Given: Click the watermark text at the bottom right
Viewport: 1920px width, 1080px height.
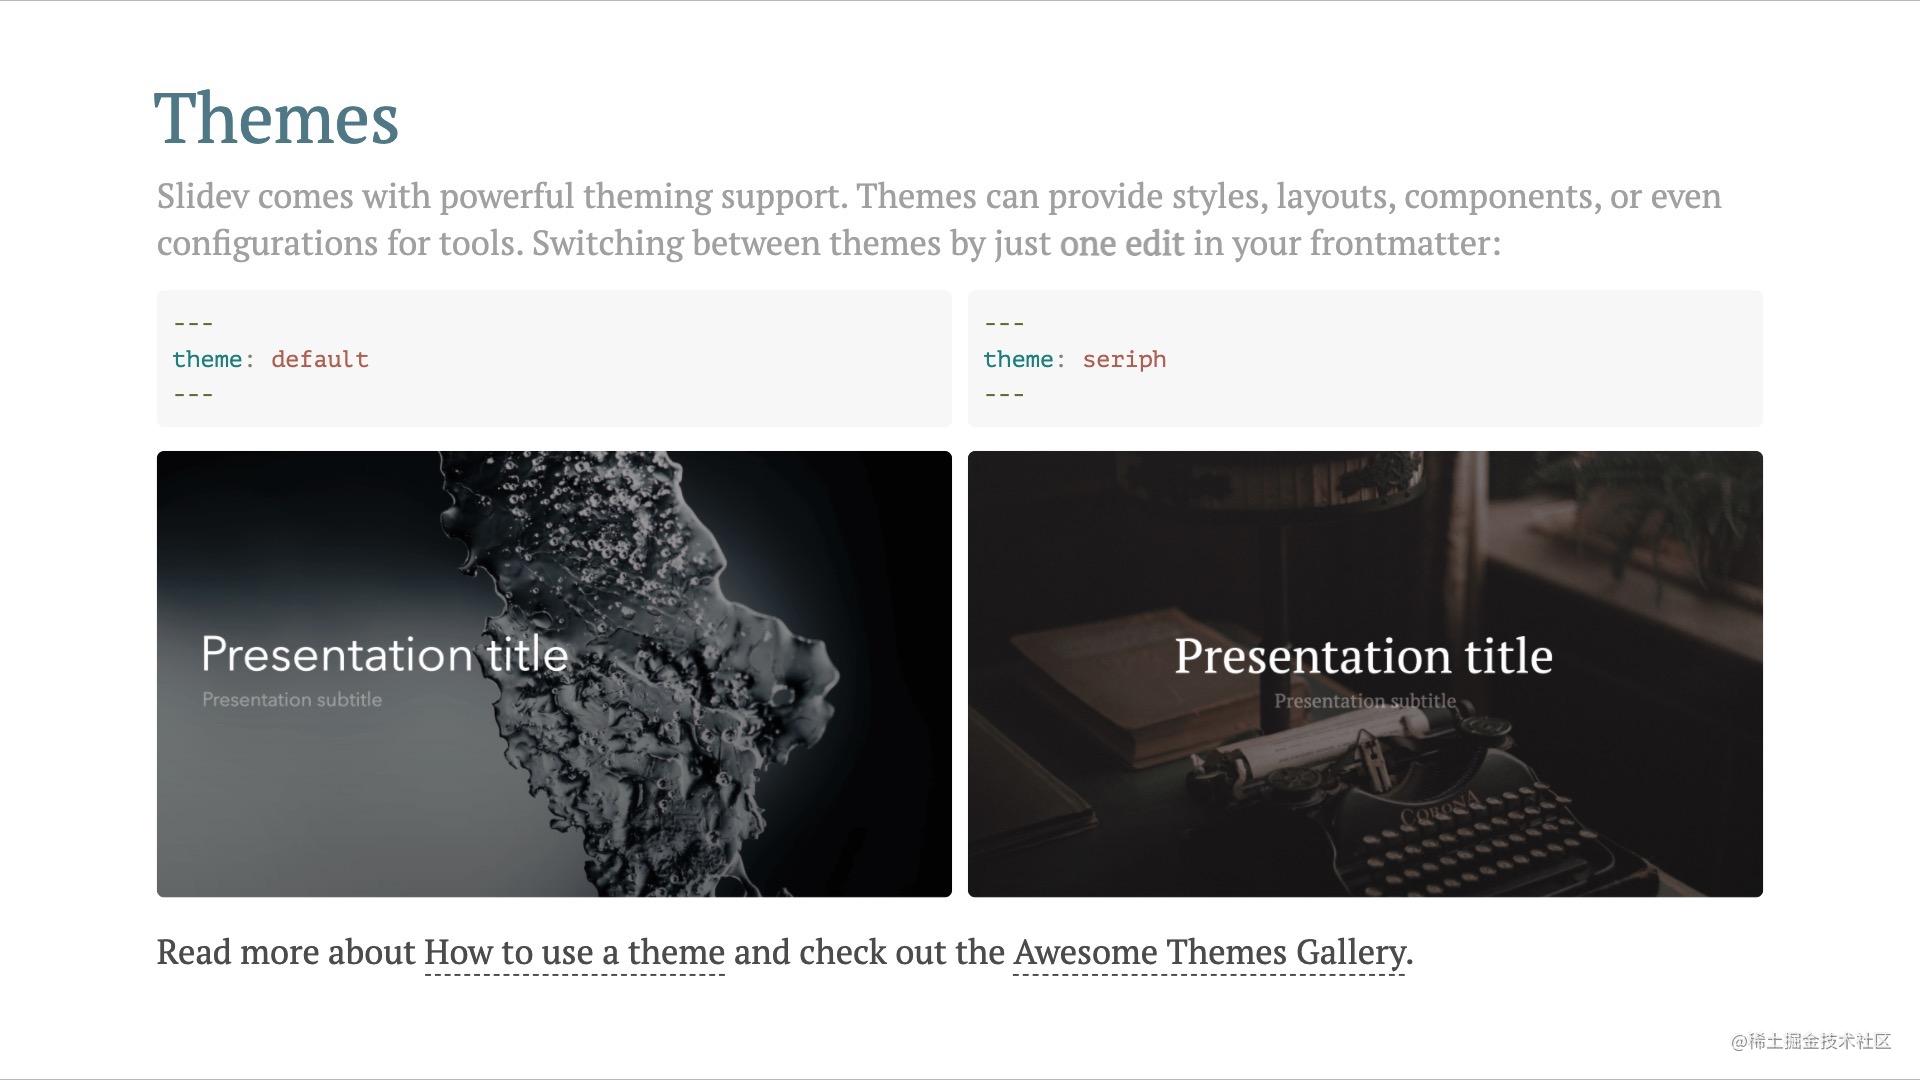Looking at the screenshot, I should tap(1811, 1041).
